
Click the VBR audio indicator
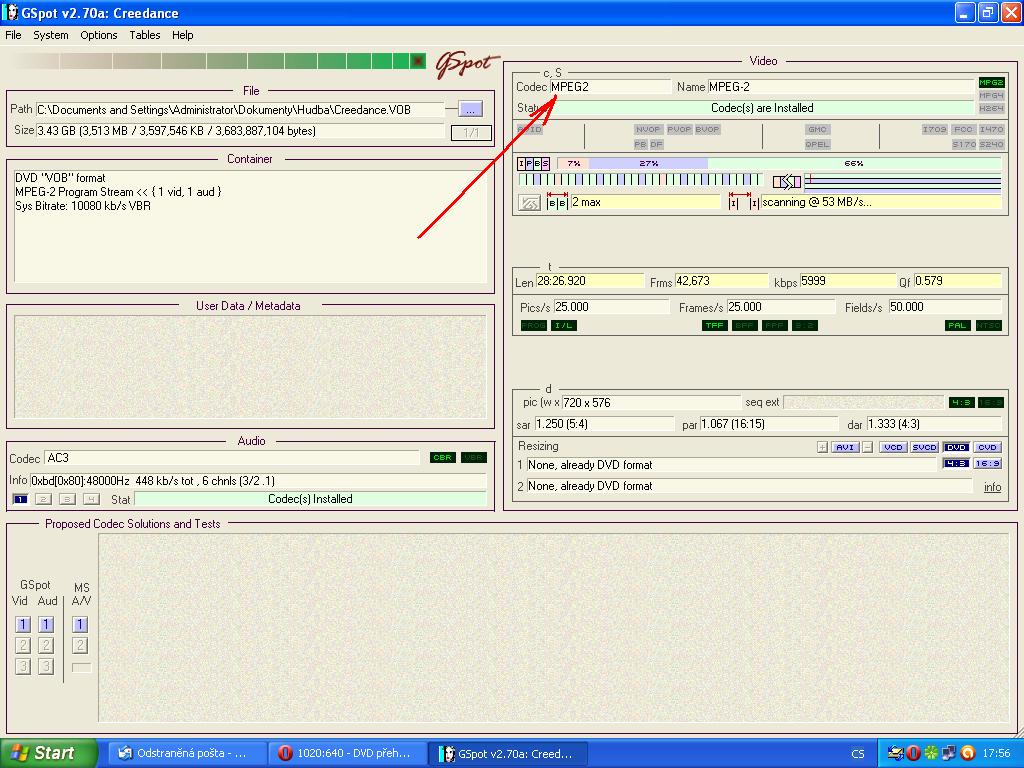tap(473, 457)
